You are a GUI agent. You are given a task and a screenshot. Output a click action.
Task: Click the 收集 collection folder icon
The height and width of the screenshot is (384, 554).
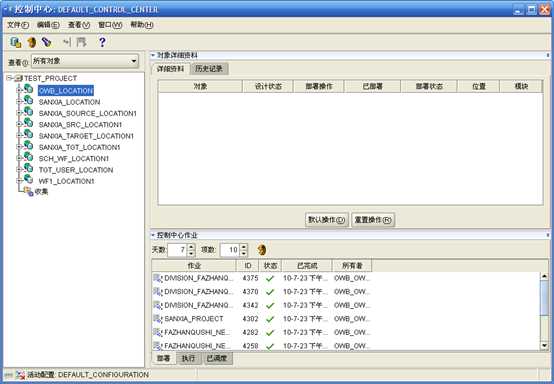point(28,191)
